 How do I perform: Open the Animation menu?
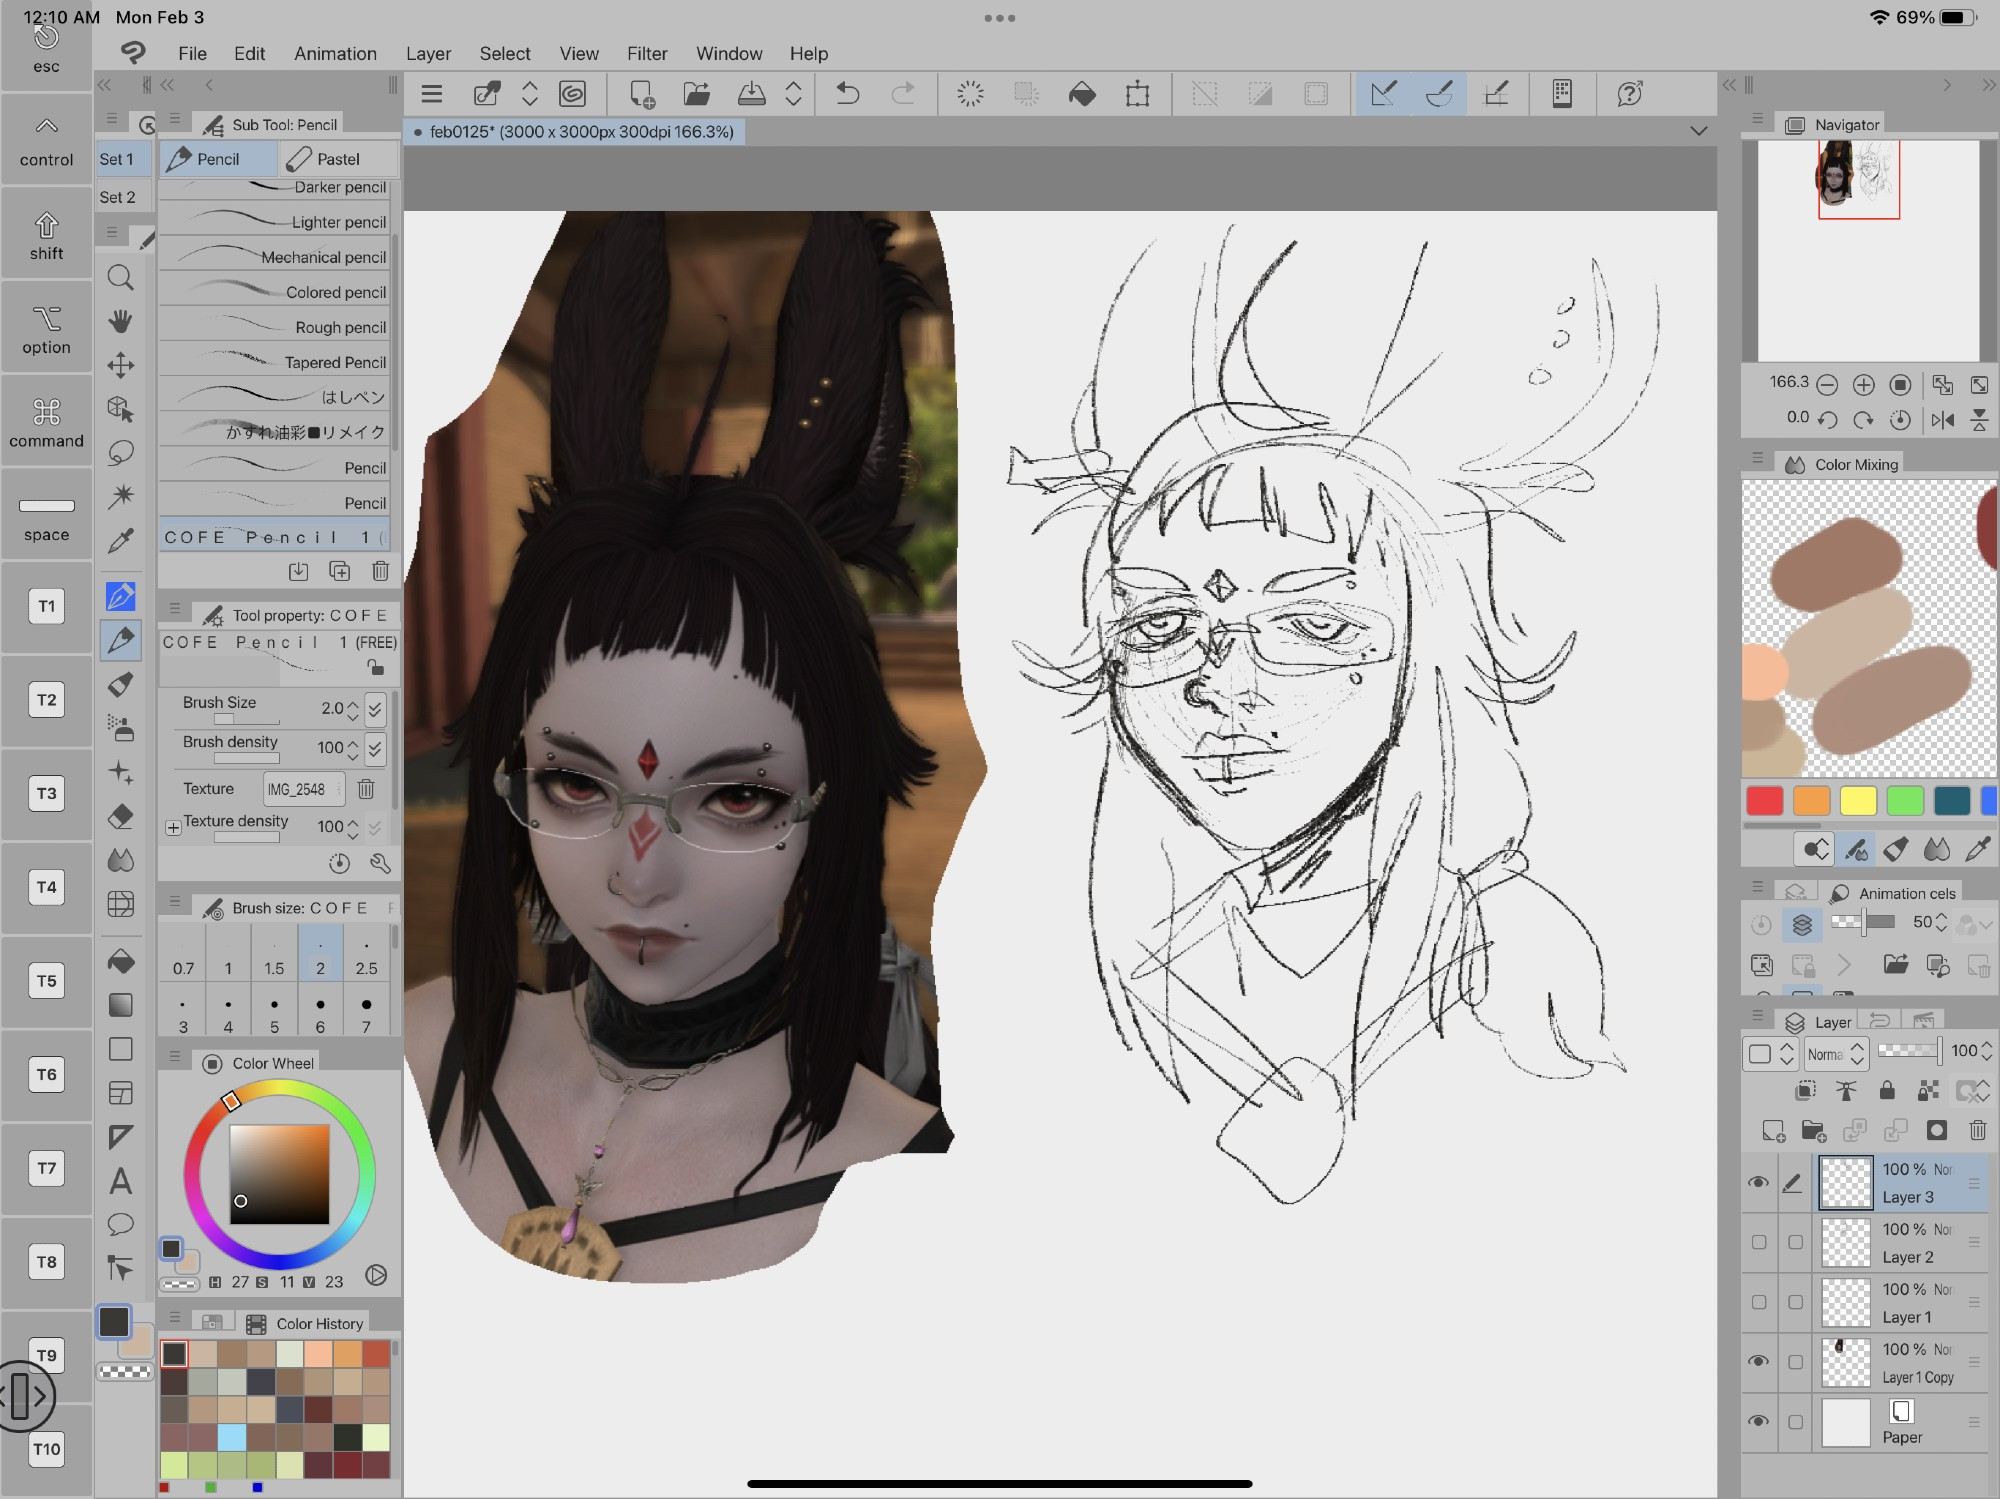pos(335,54)
